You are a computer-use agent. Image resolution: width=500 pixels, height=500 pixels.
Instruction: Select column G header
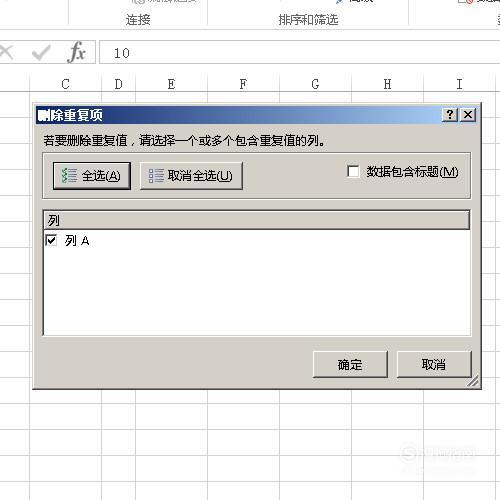[315, 84]
